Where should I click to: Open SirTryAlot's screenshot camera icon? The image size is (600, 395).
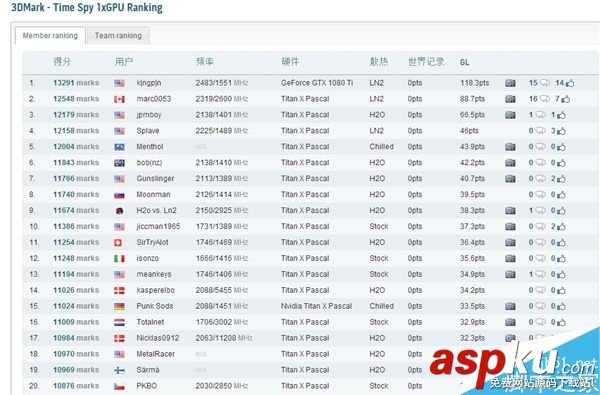[510, 242]
